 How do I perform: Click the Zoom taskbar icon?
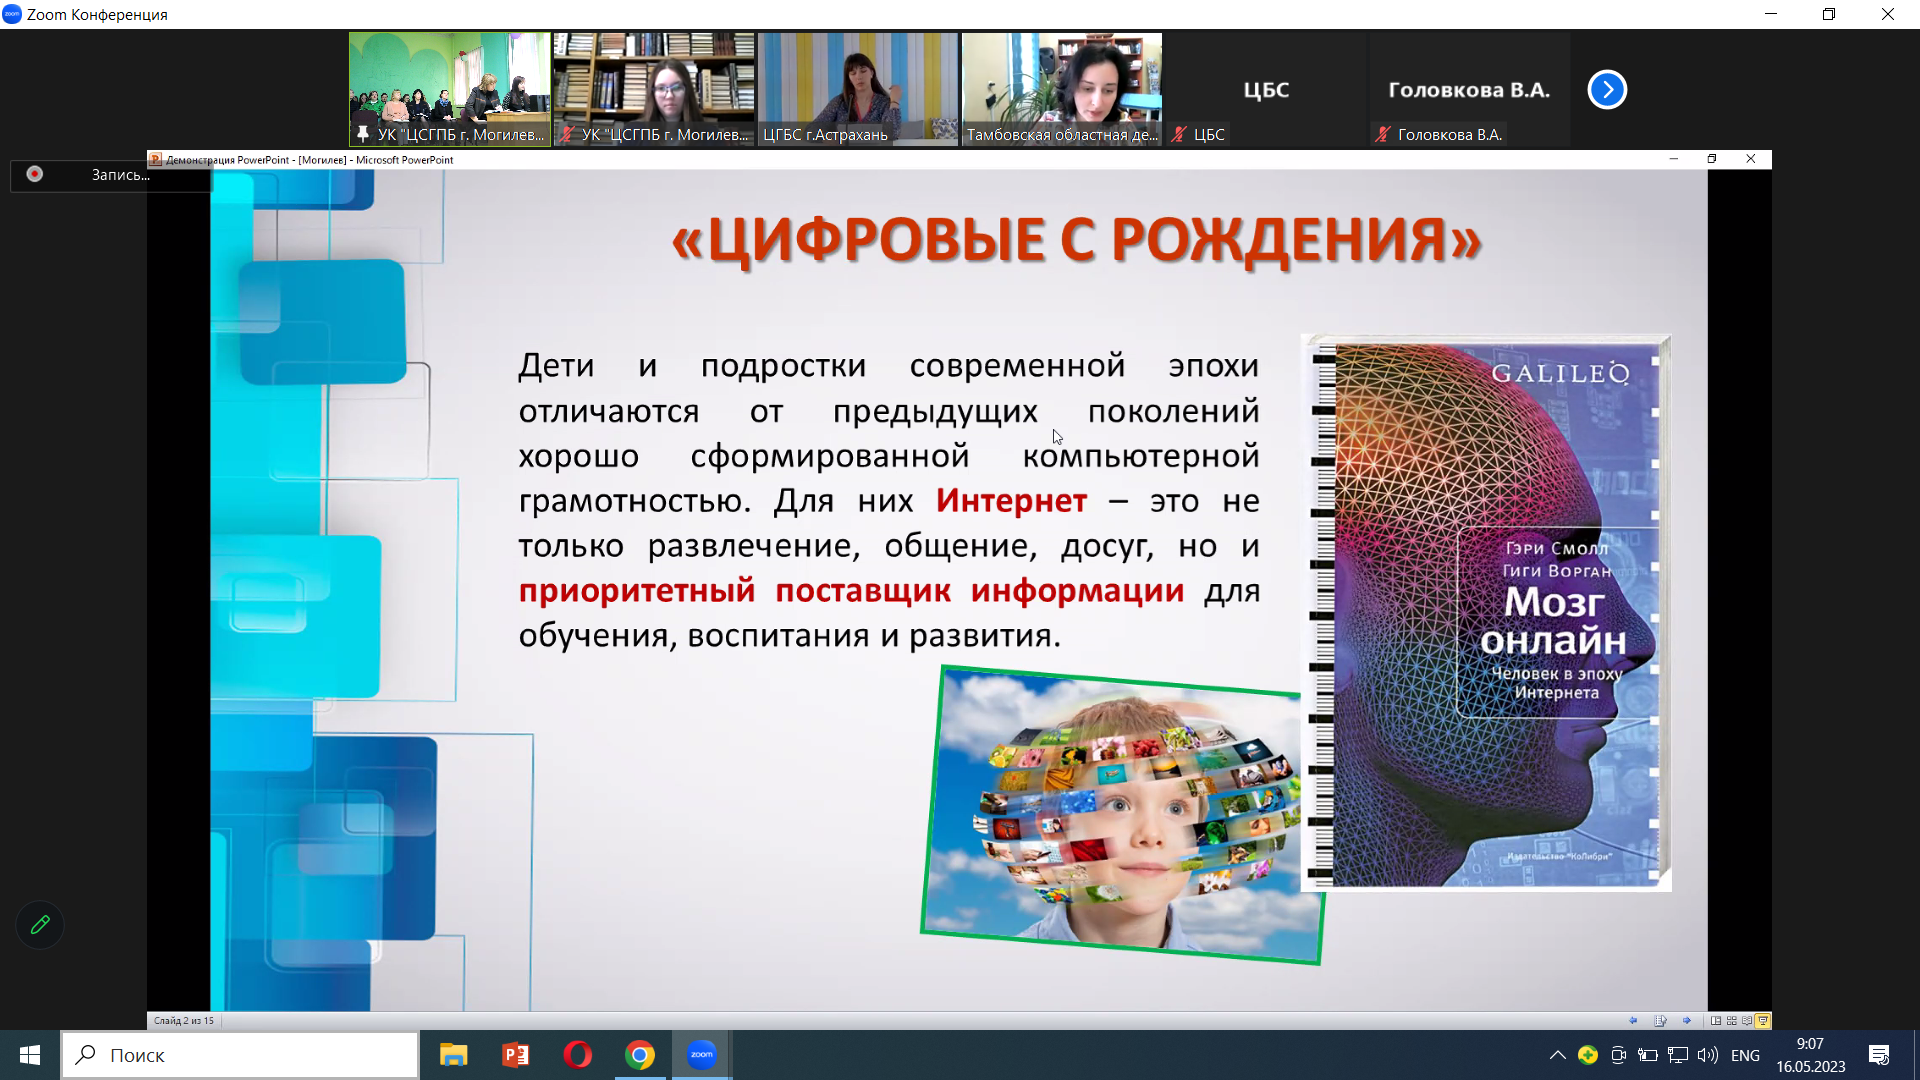[x=702, y=1055]
